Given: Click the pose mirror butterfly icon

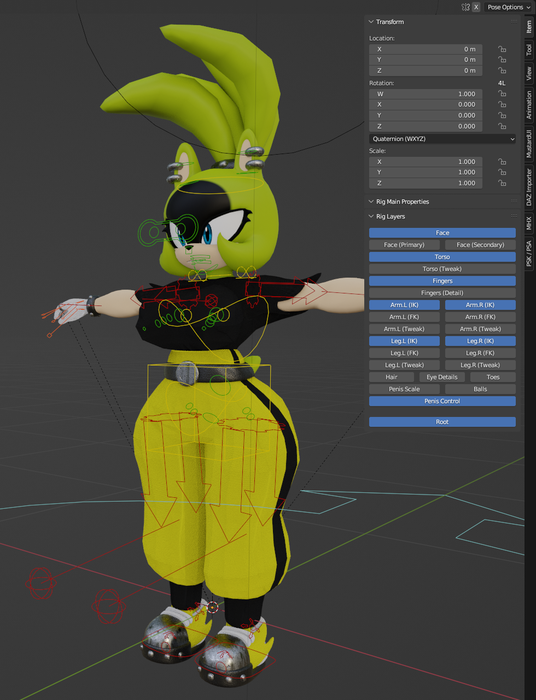Looking at the screenshot, I should pyautogui.click(x=465, y=7).
